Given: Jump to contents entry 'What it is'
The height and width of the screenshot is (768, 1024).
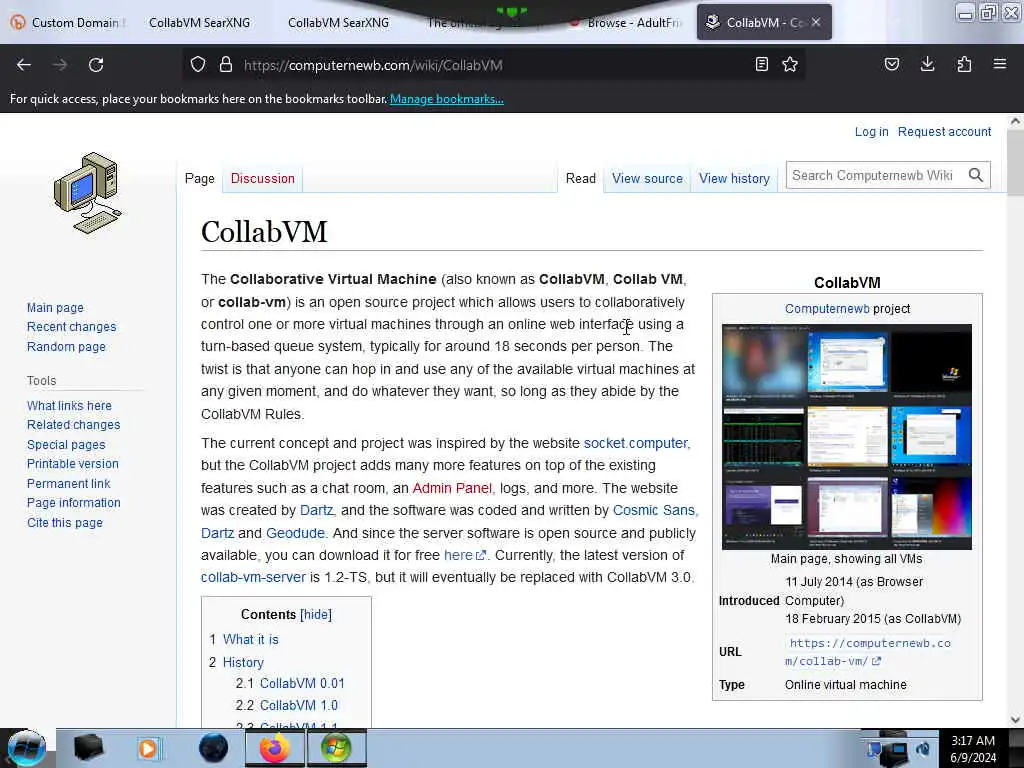Looking at the screenshot, I should tap(251, 639).
